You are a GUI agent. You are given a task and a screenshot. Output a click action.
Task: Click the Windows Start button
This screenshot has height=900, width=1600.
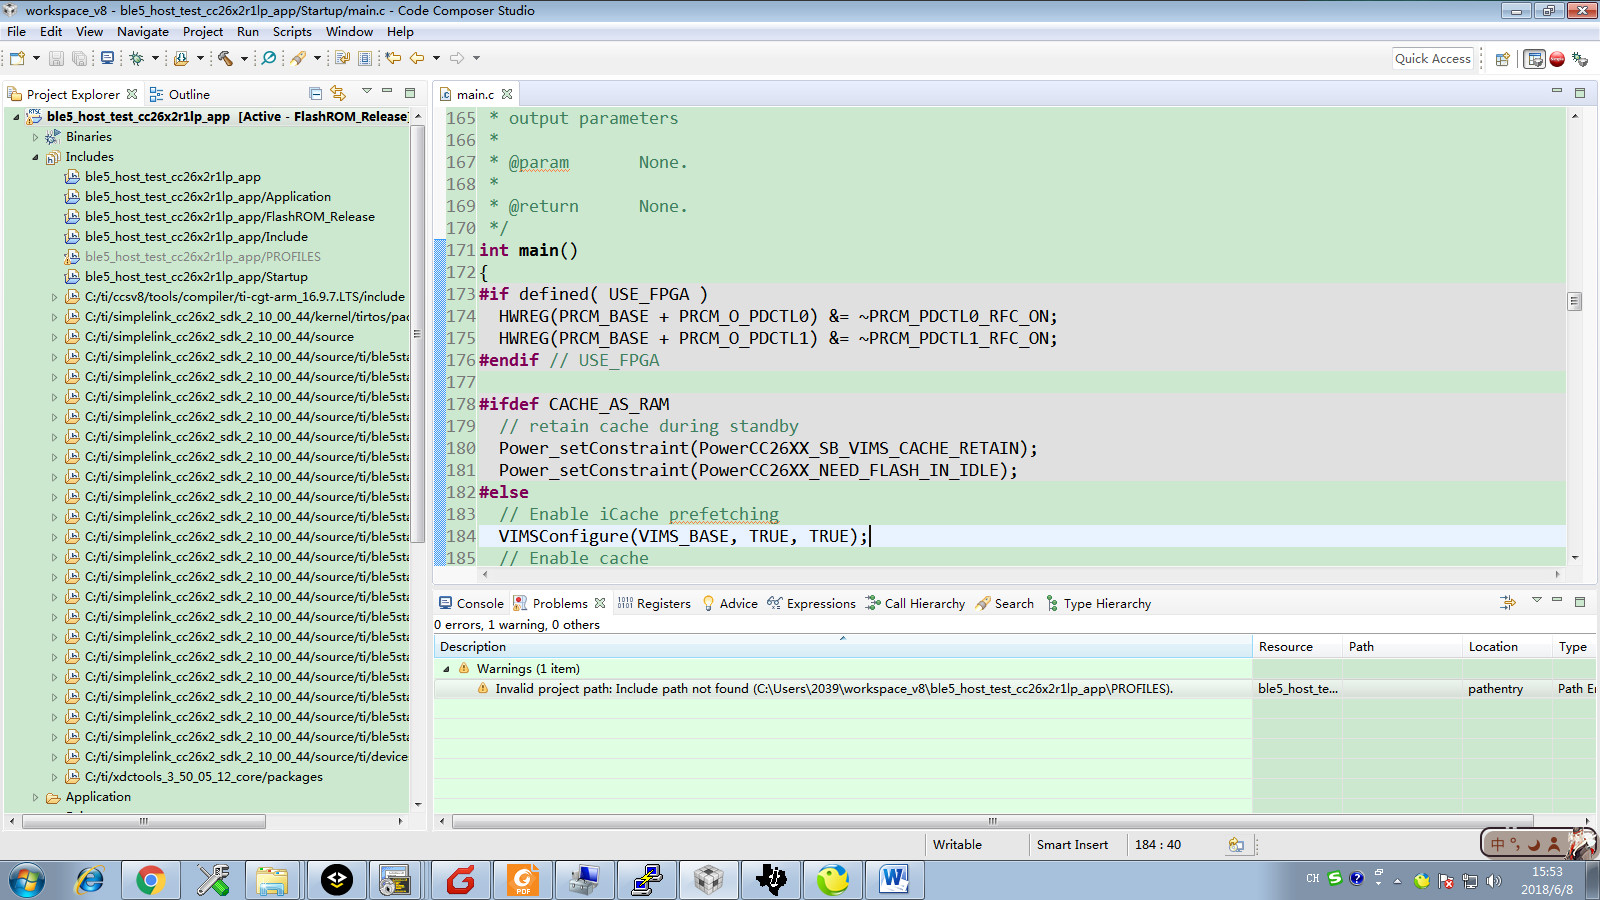pos(27,880)
